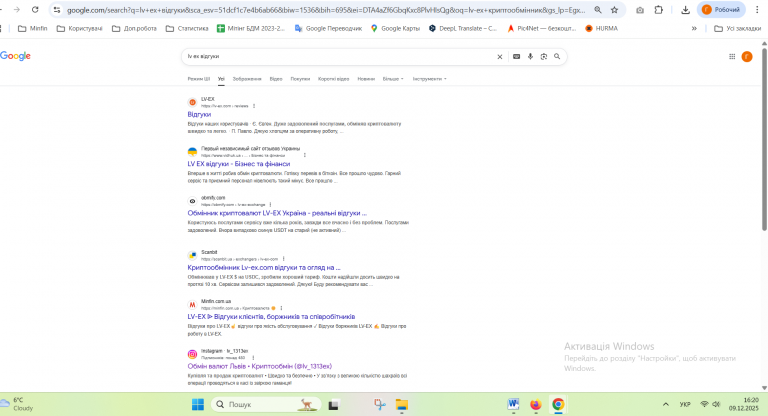768x416 pixels.
Task: Start voice search with the microphone icon
Action: click(530, 57)
